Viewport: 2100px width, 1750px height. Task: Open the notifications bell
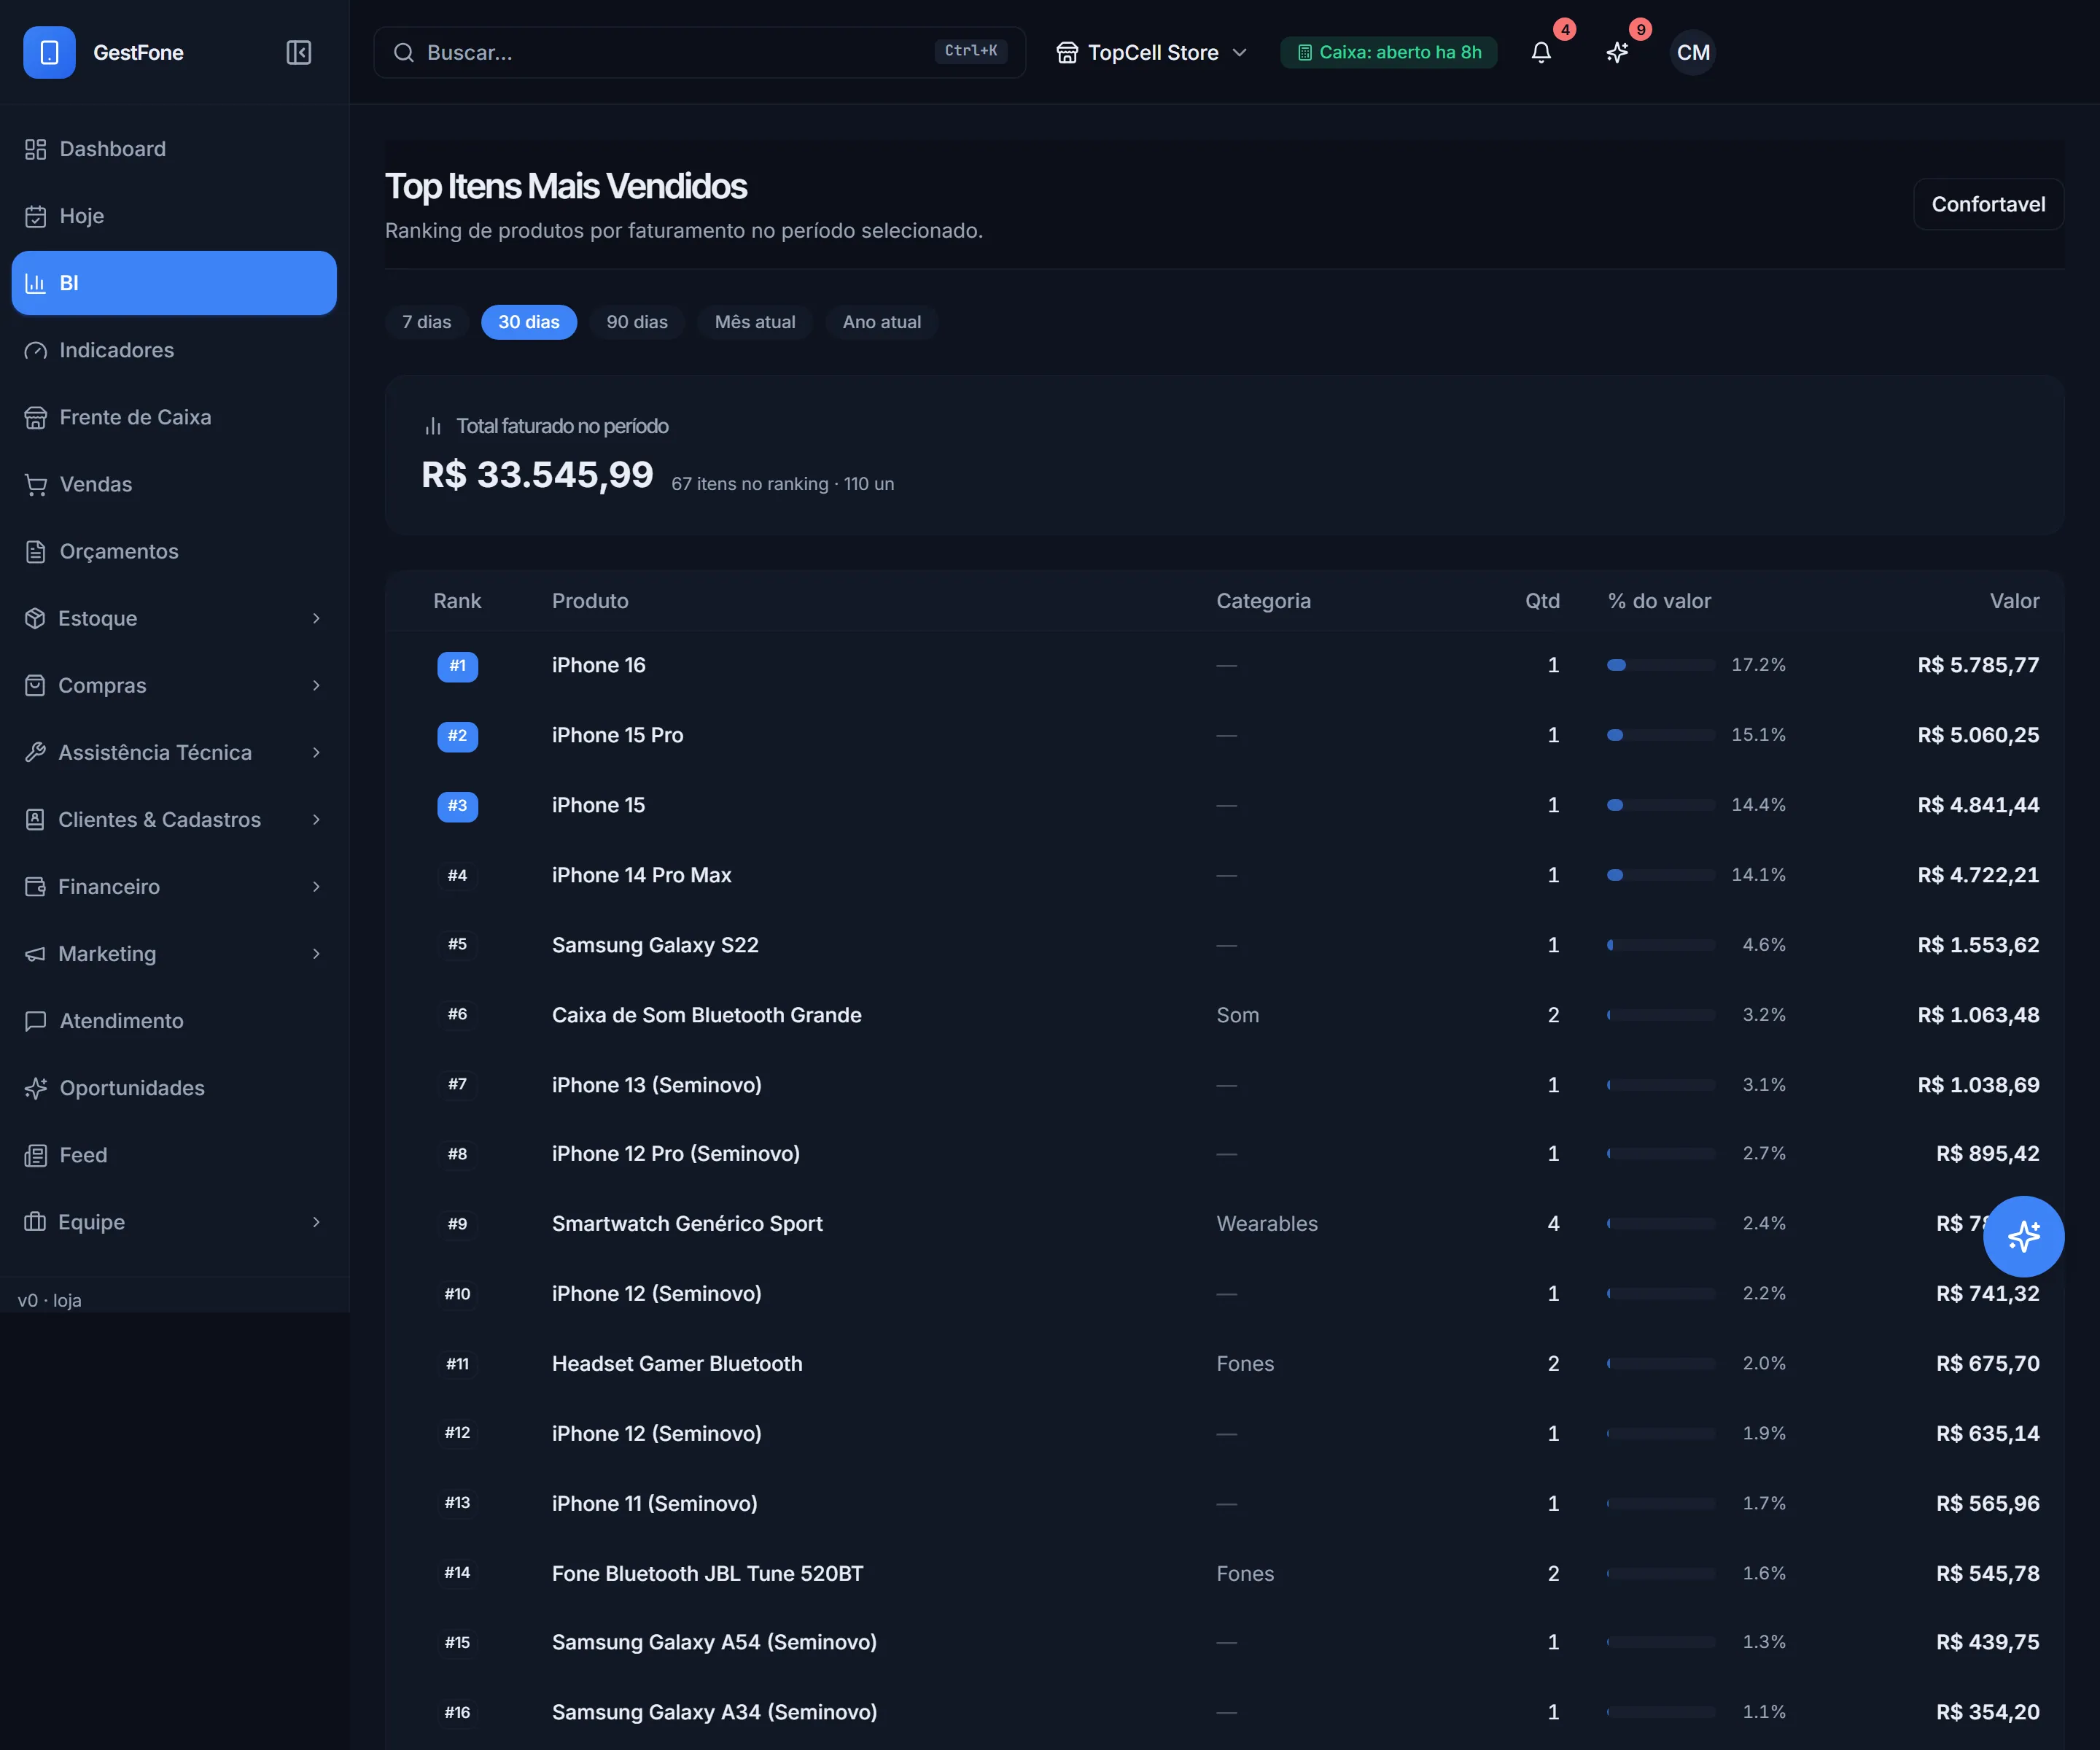click(1541, 52)
